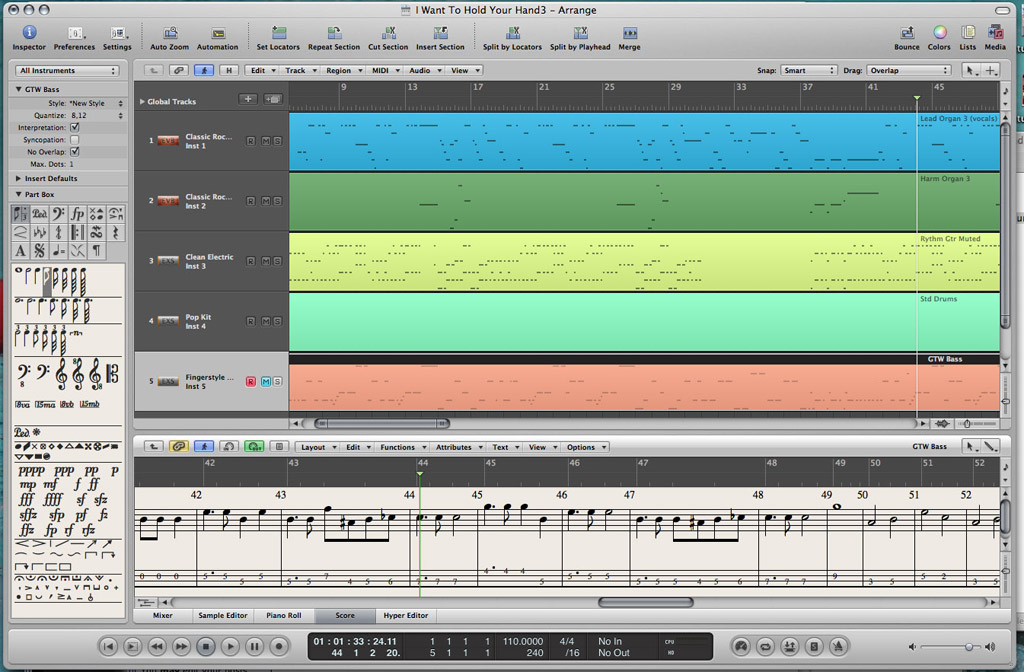The height and width of the screenshot is (672, 1024).
Task: Select the mf dynamic marking
Action: point(51,485)
